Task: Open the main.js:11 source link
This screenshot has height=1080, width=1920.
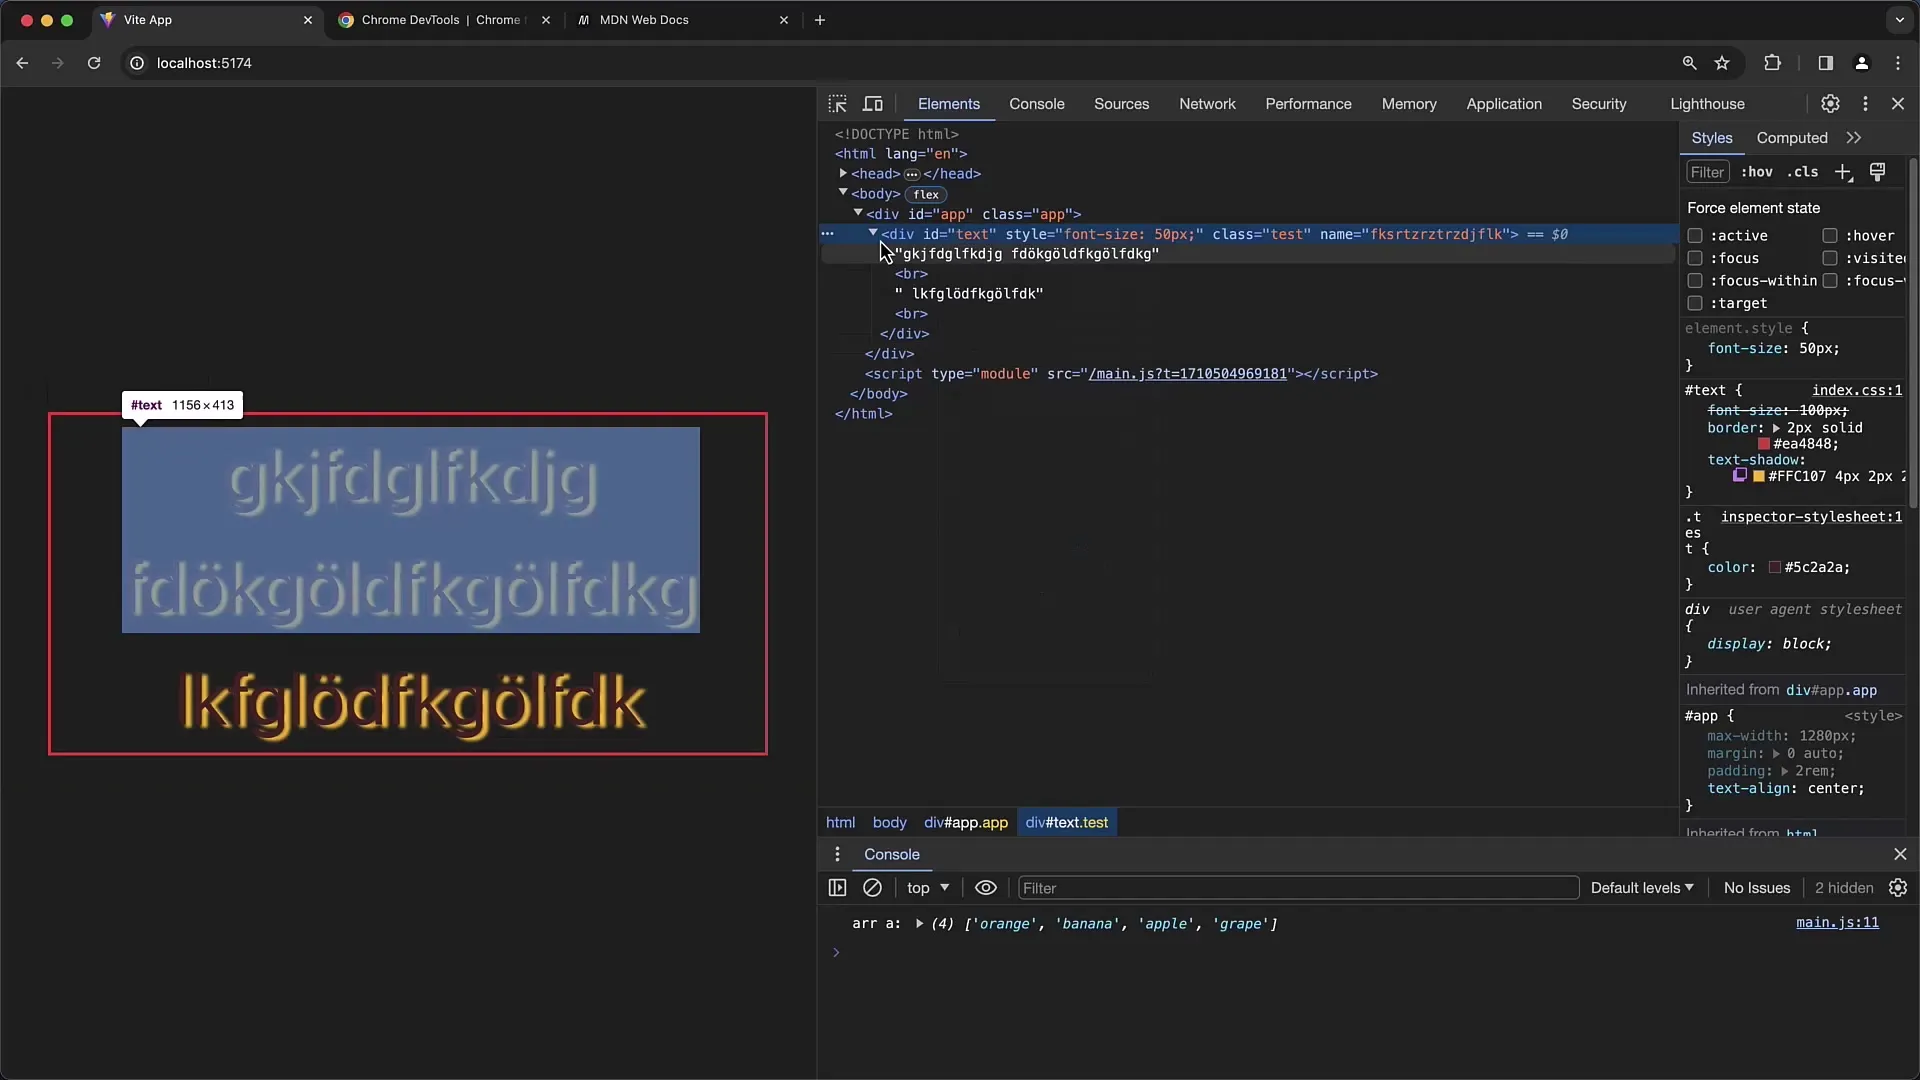Action: pyautogui.click(x=1837, y=923)
